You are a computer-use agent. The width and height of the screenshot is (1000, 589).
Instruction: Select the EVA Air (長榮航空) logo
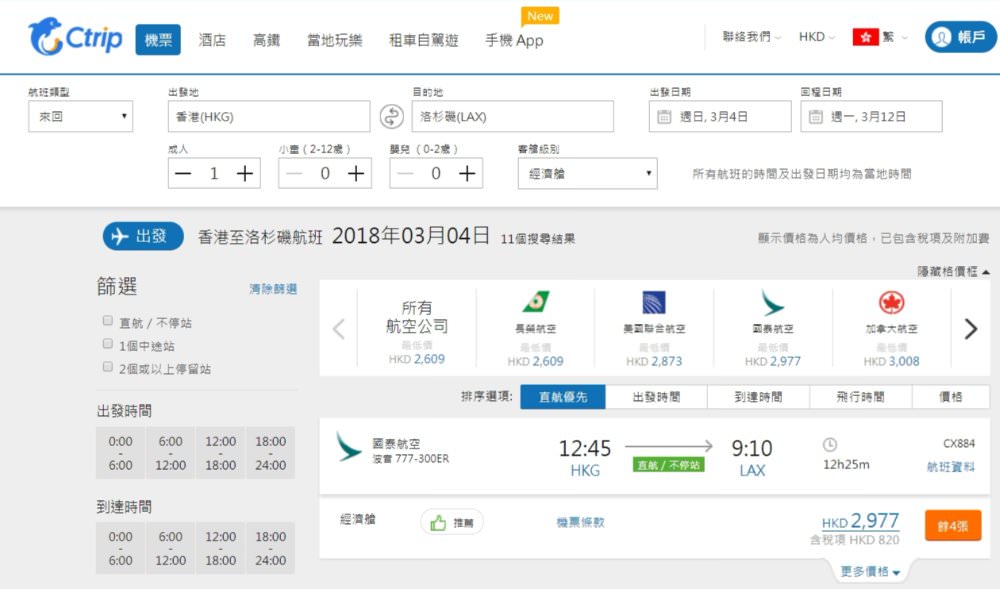(535, 303)
